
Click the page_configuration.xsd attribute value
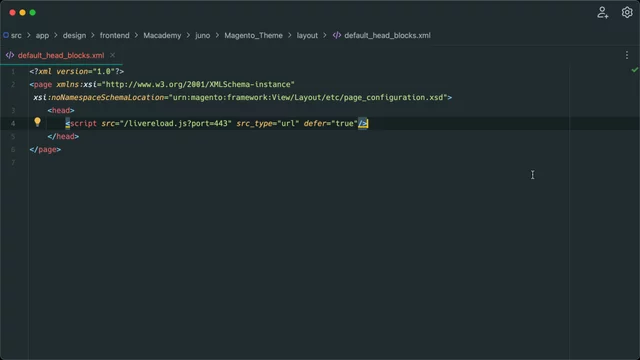pyautogui.click(x=308, y=98)
